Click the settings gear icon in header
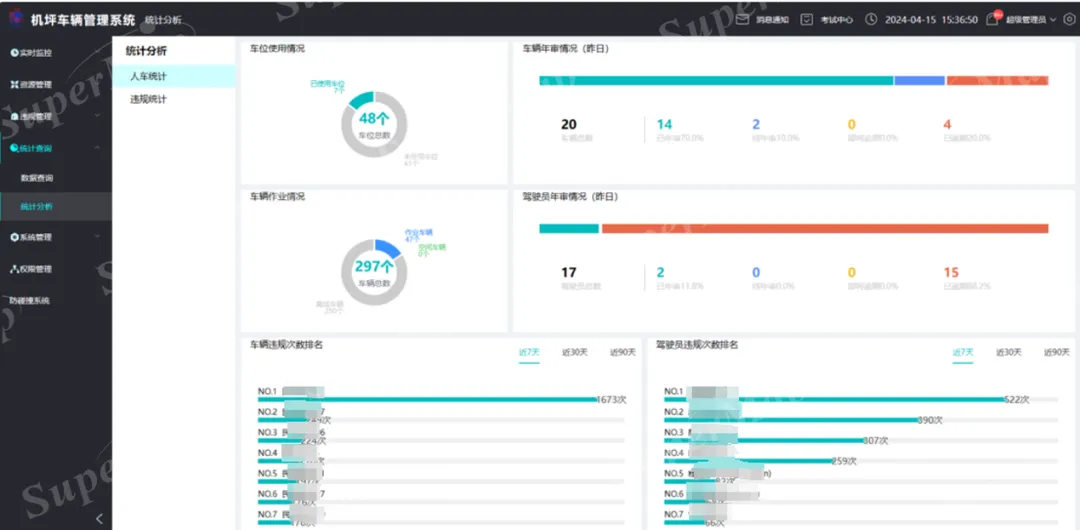The width and height of the screenshot is (1080, 530). [1069, 19]
